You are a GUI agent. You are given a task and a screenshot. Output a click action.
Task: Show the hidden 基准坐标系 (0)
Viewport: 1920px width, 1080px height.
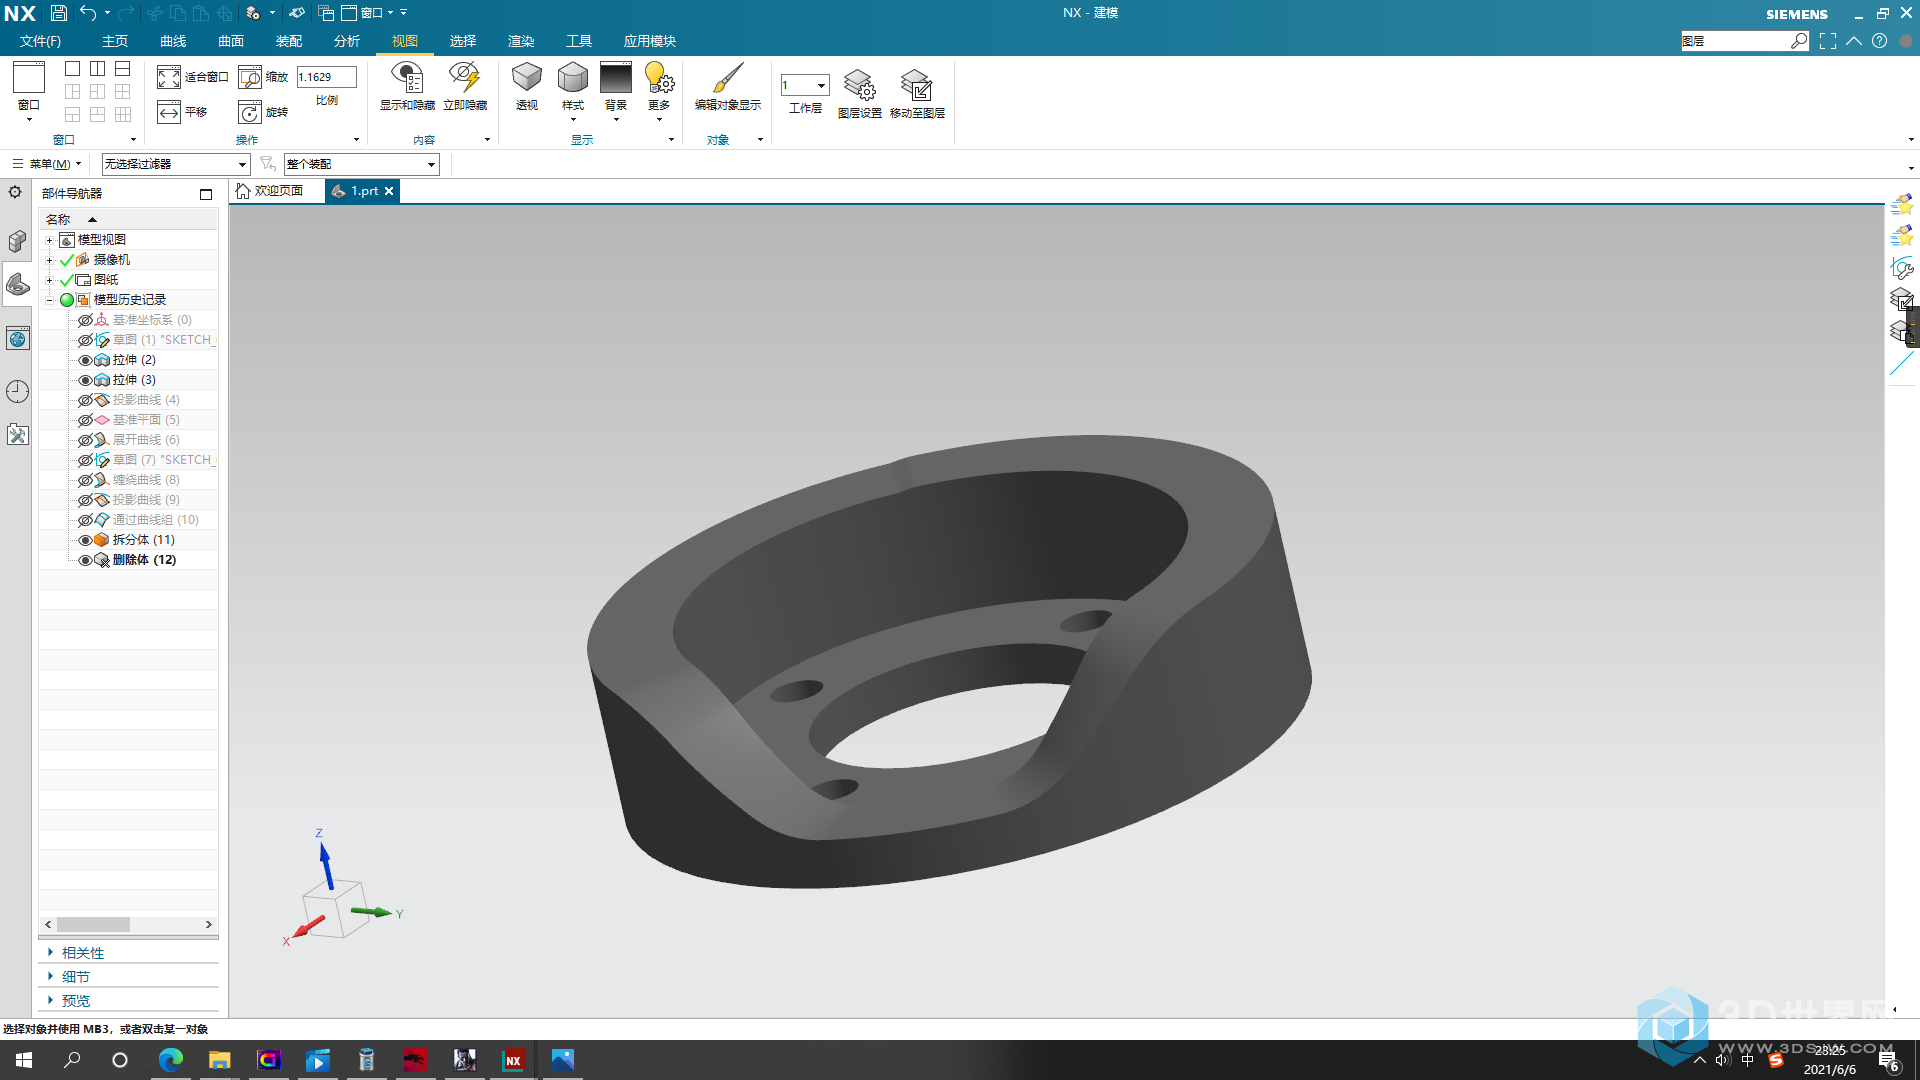tap(85, 320)
